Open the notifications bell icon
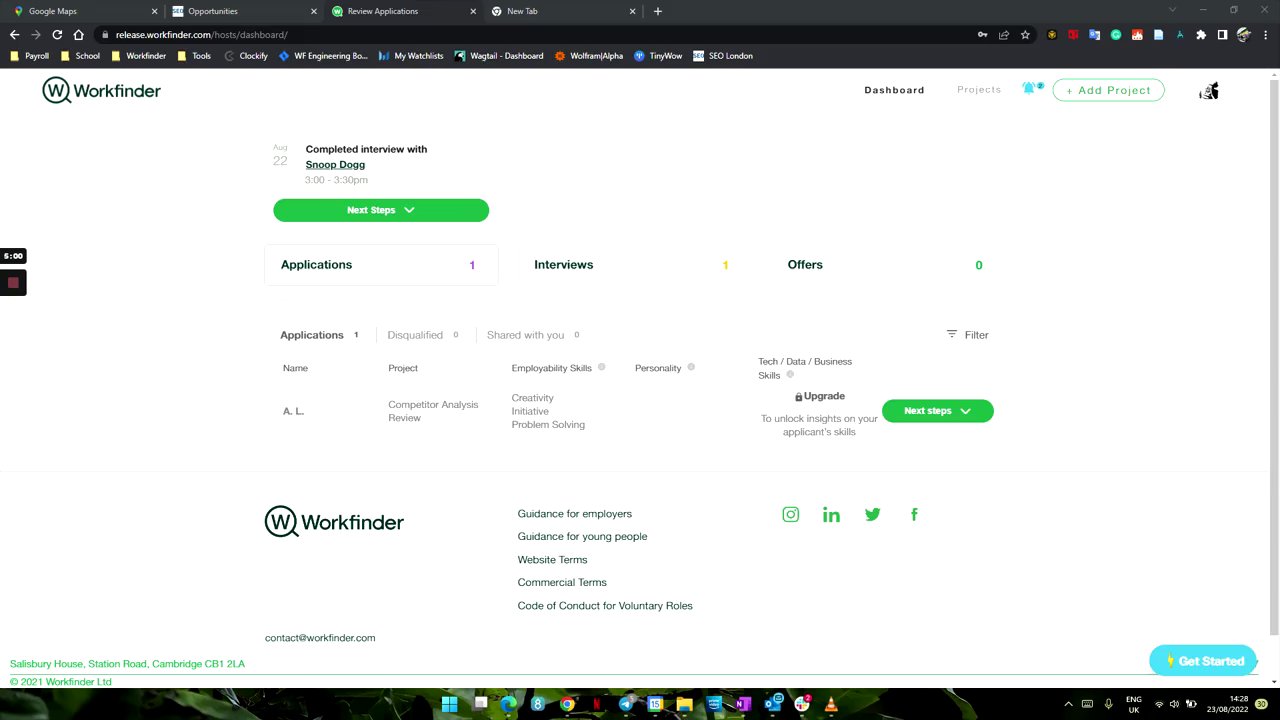The image size is (1280, 720). pyautogui.click(x=1029, y=88)
